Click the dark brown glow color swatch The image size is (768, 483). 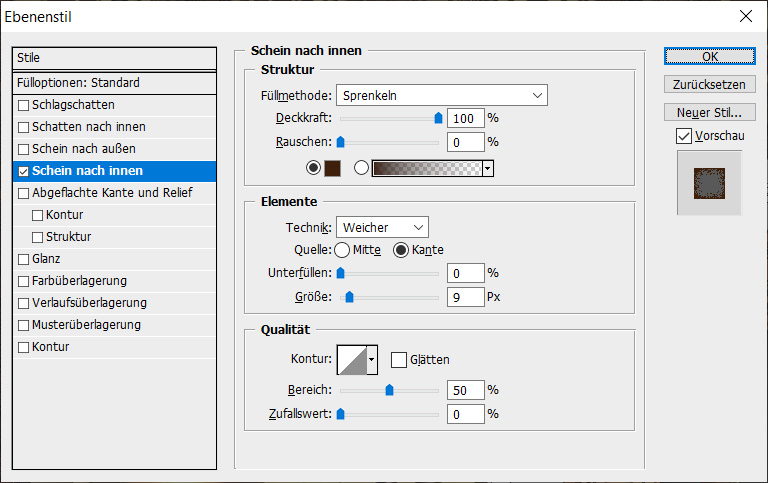tap(332, 168)
